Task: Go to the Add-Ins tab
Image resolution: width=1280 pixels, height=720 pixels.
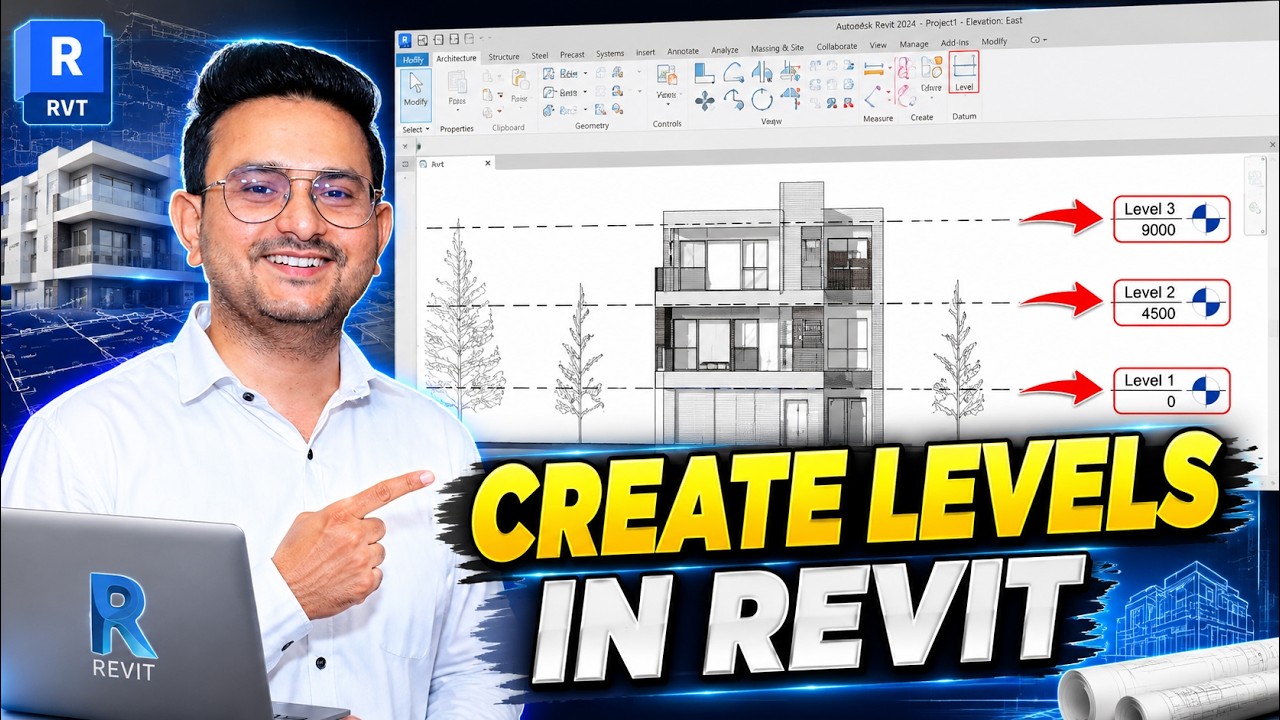Action: click(x=955, y=43)
